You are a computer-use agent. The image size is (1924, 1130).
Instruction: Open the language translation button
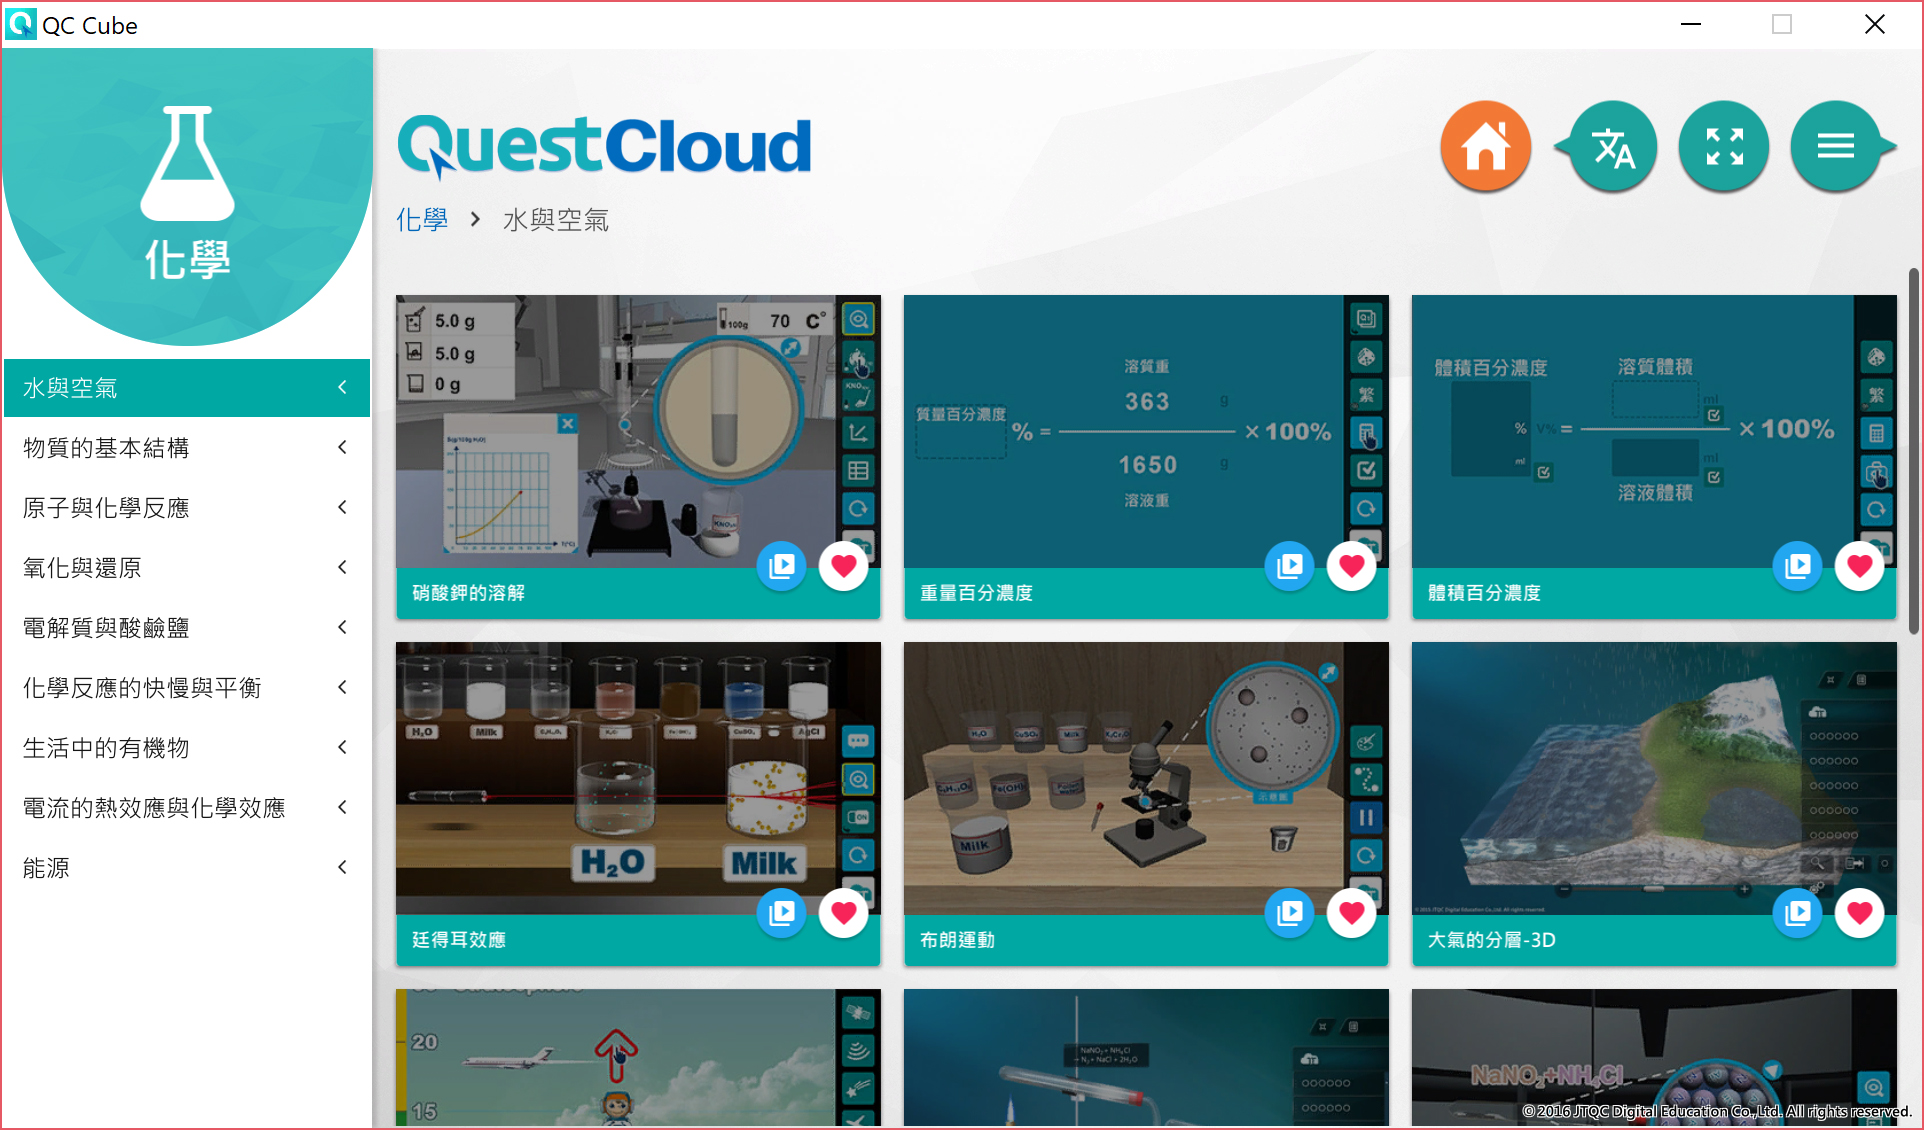pos(1613,147)
